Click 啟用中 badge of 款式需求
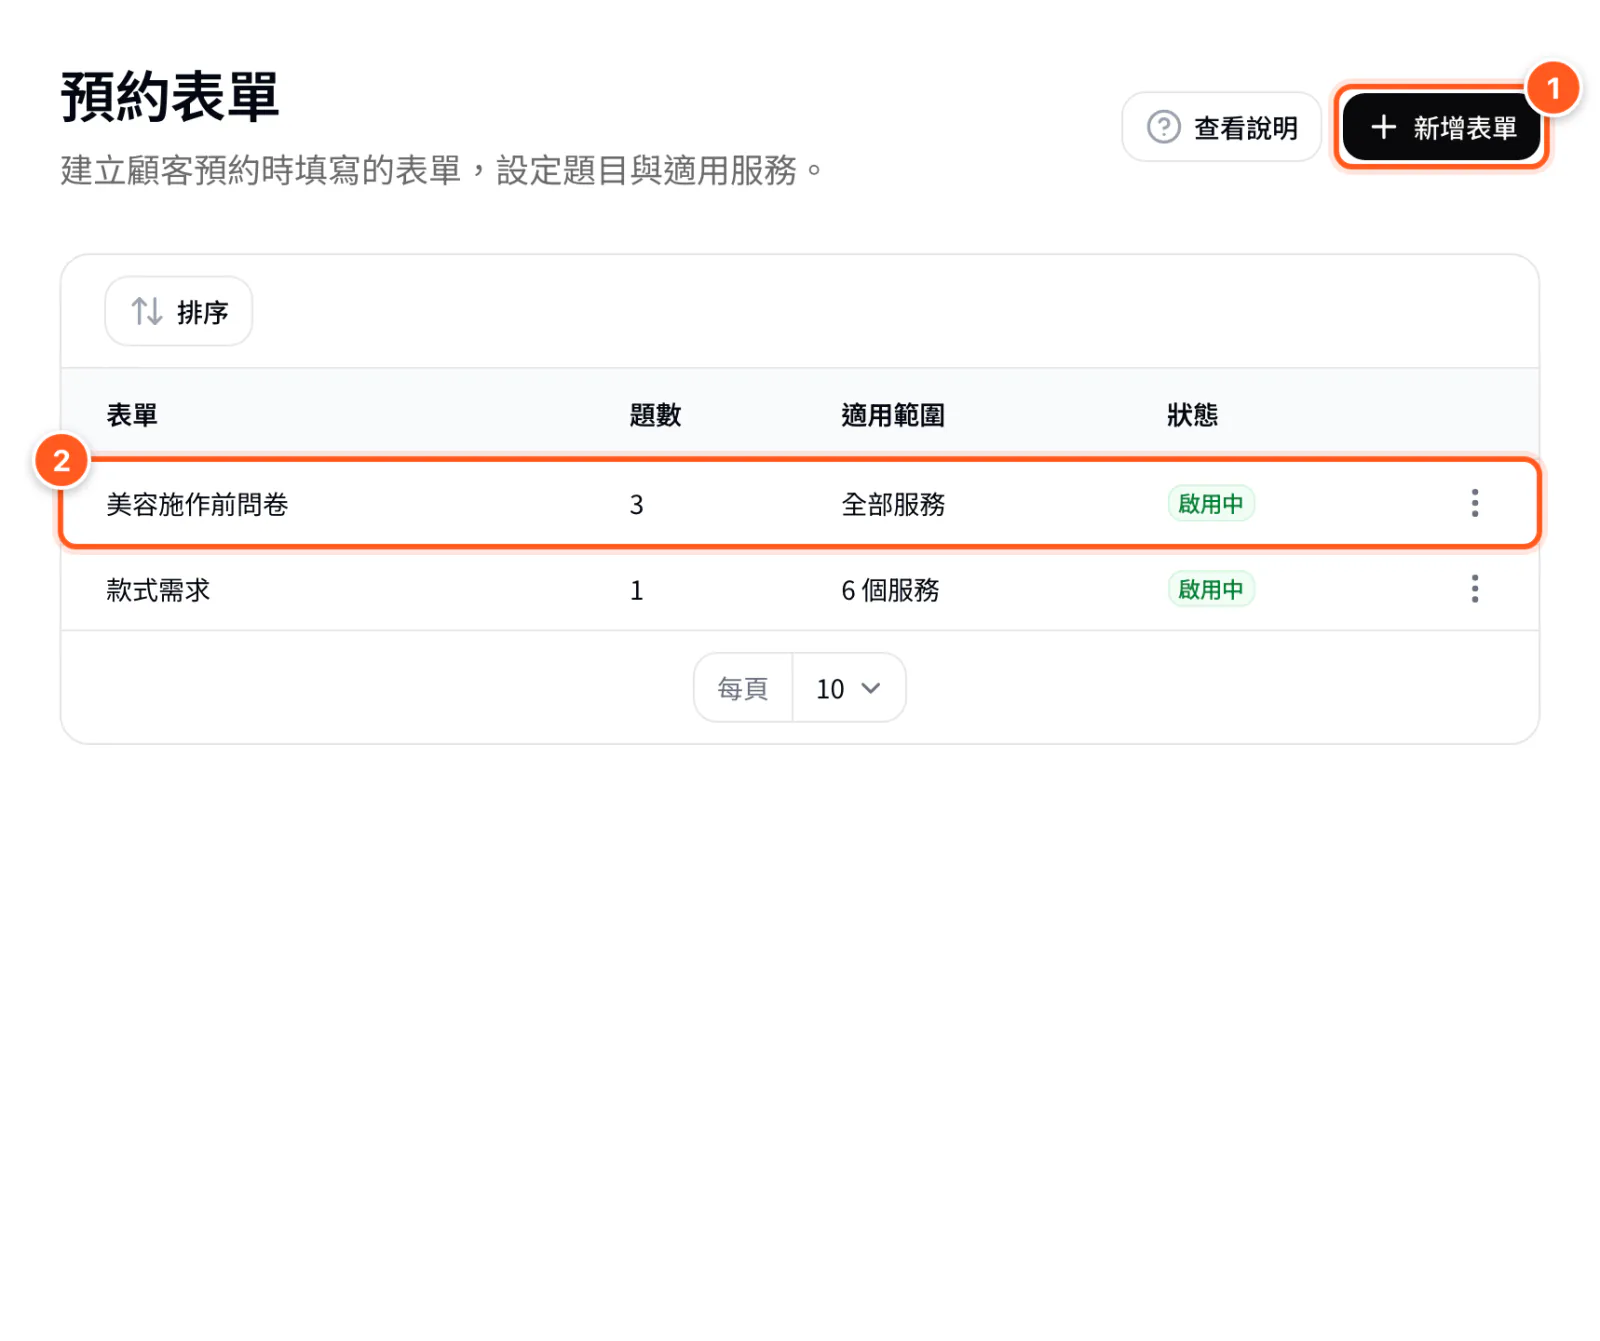1600x1341 pixels. tap(1210, 589)
